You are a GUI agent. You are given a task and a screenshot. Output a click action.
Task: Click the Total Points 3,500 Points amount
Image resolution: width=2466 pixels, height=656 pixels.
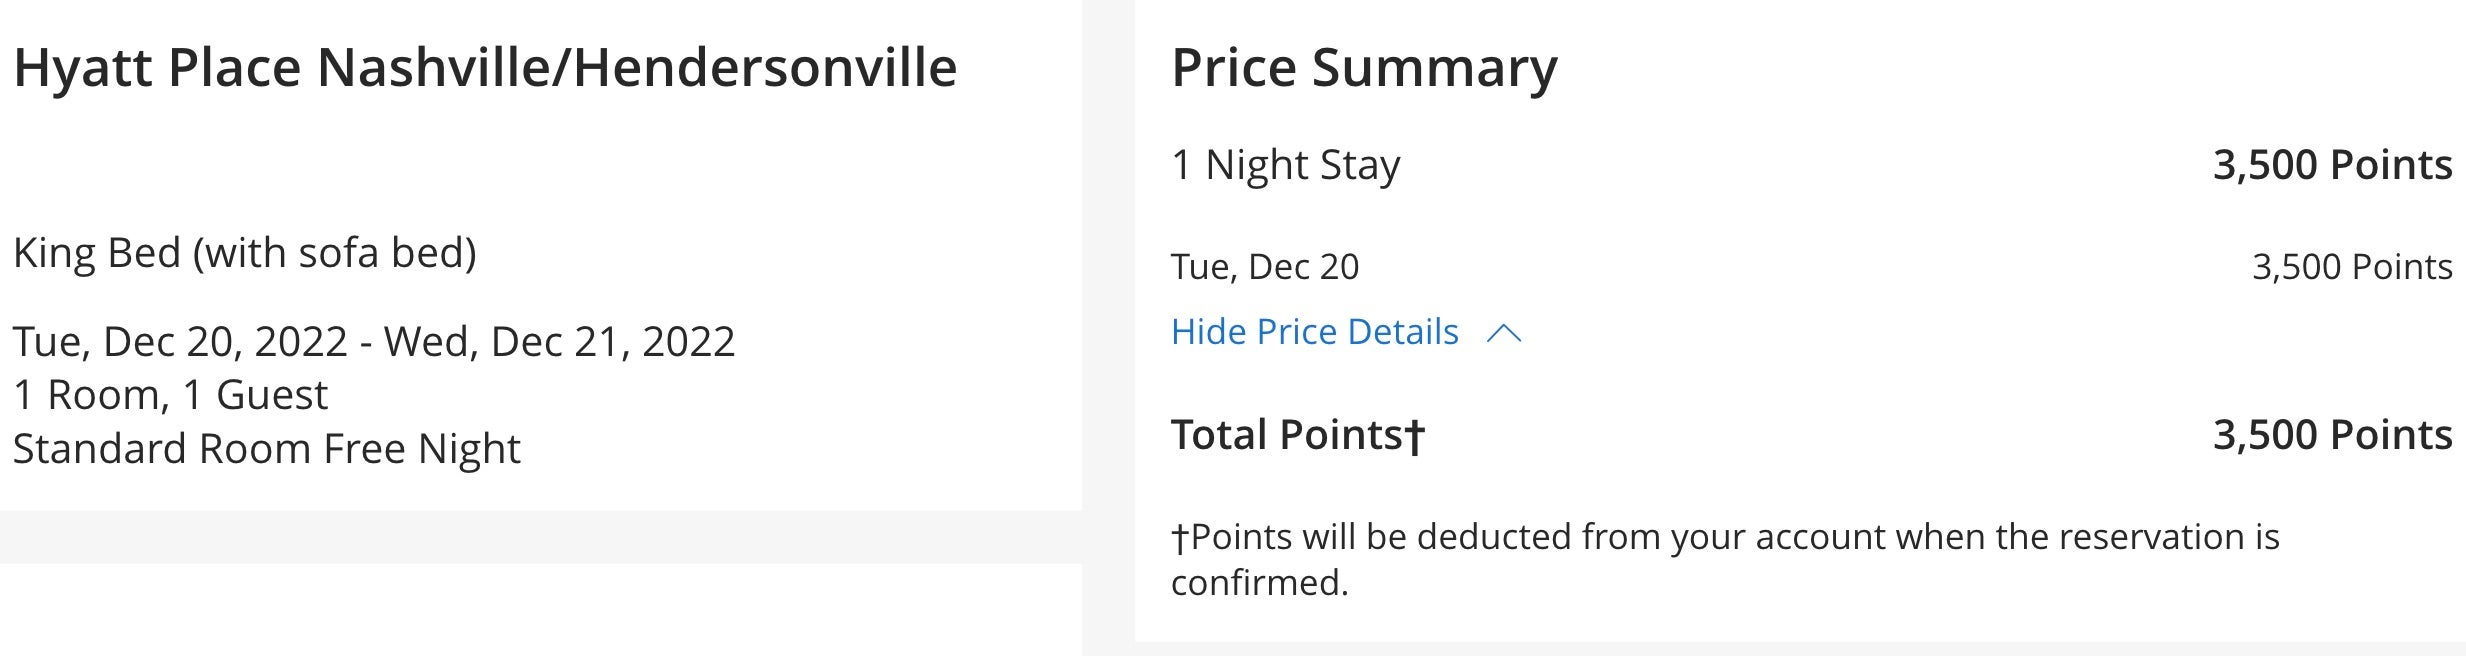(x=2332, y=435)
